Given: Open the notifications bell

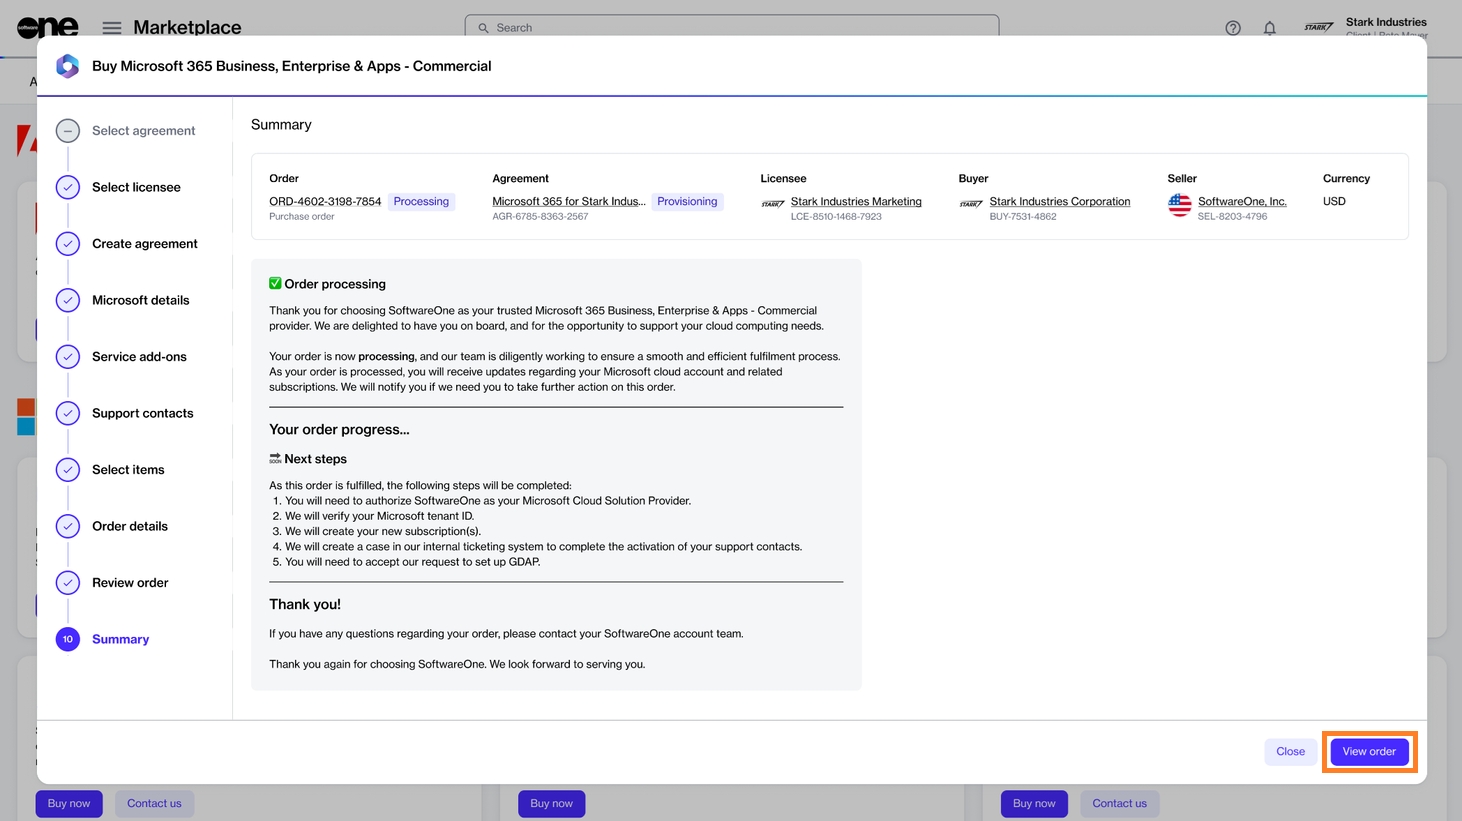Looking at the screenshot, I should tap(1269, 28).
